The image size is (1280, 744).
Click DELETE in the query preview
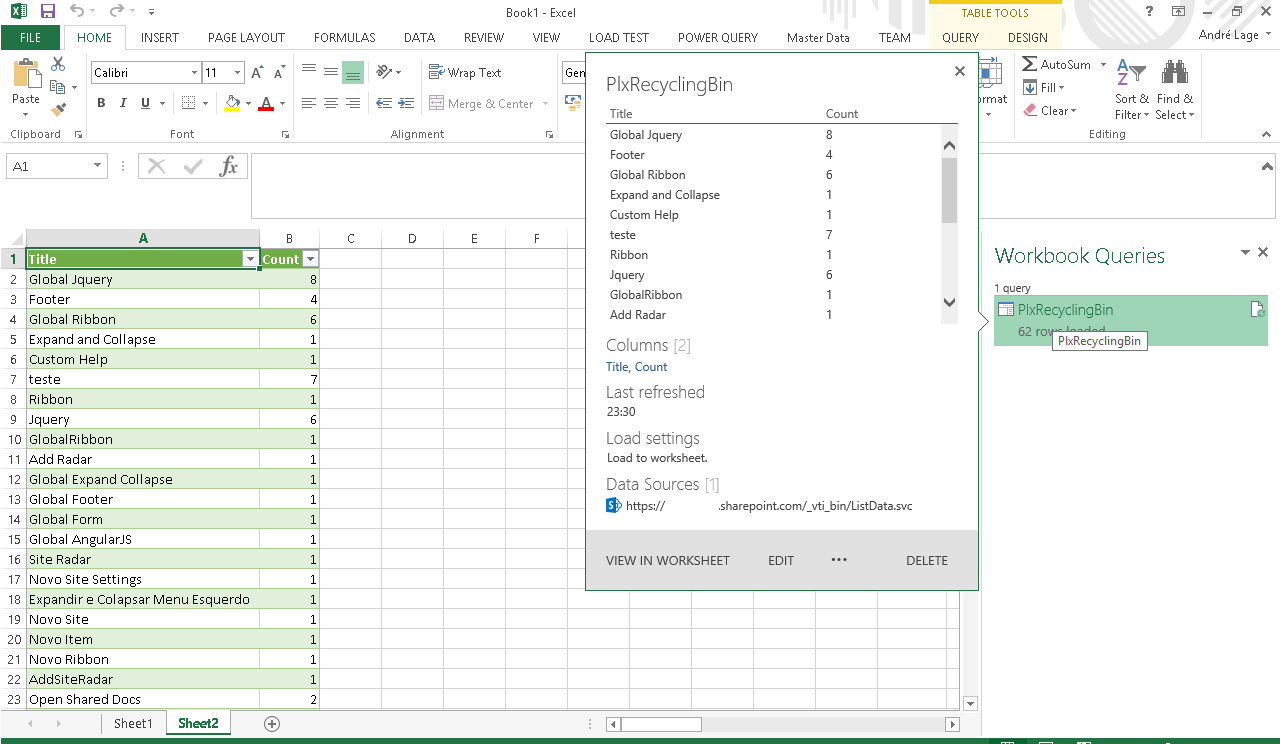(927, 560)
